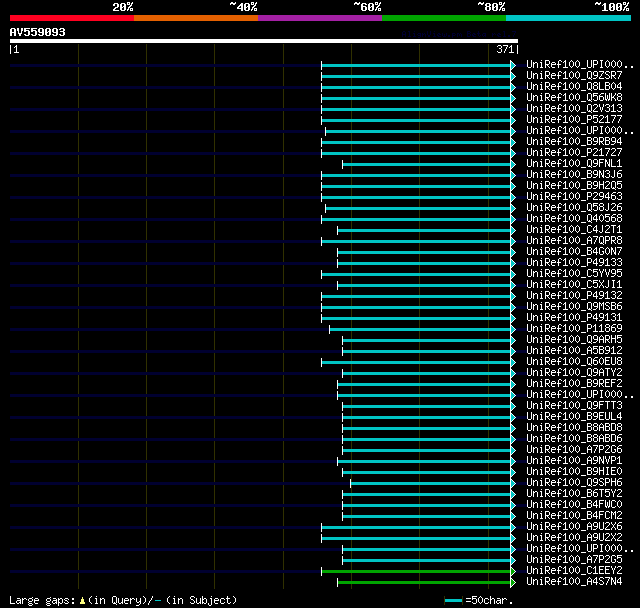The width and height of the screenshot is (640, 608).
Task: Click the white AV559093 query length bar
Action: pyautogui.click(x=264, y=41)
